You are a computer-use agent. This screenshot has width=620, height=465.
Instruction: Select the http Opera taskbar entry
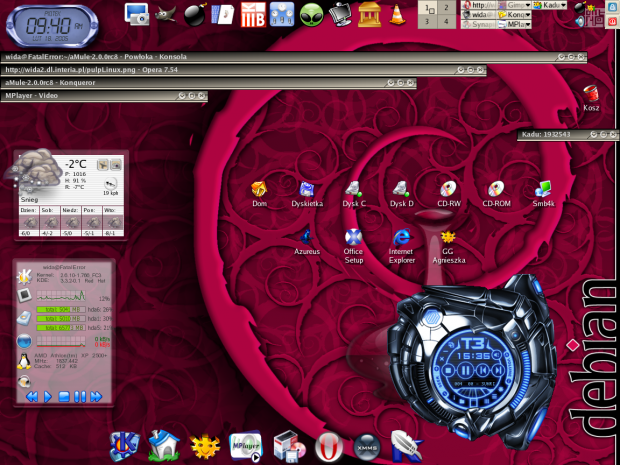point(478,5)
